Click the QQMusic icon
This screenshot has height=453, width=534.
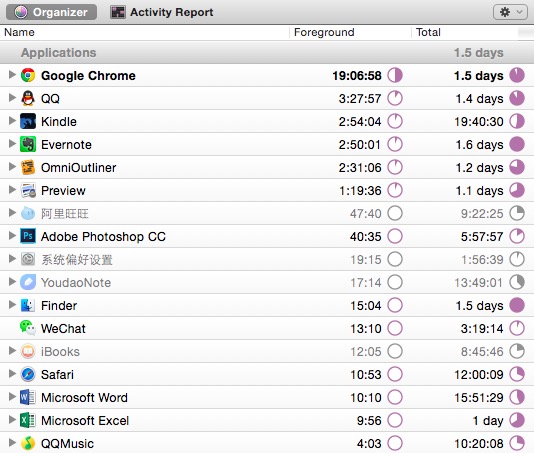[28, 443]
